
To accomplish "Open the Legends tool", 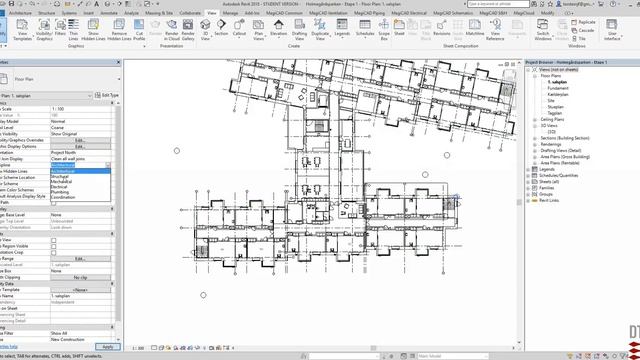I will click(x=342, y=28).
